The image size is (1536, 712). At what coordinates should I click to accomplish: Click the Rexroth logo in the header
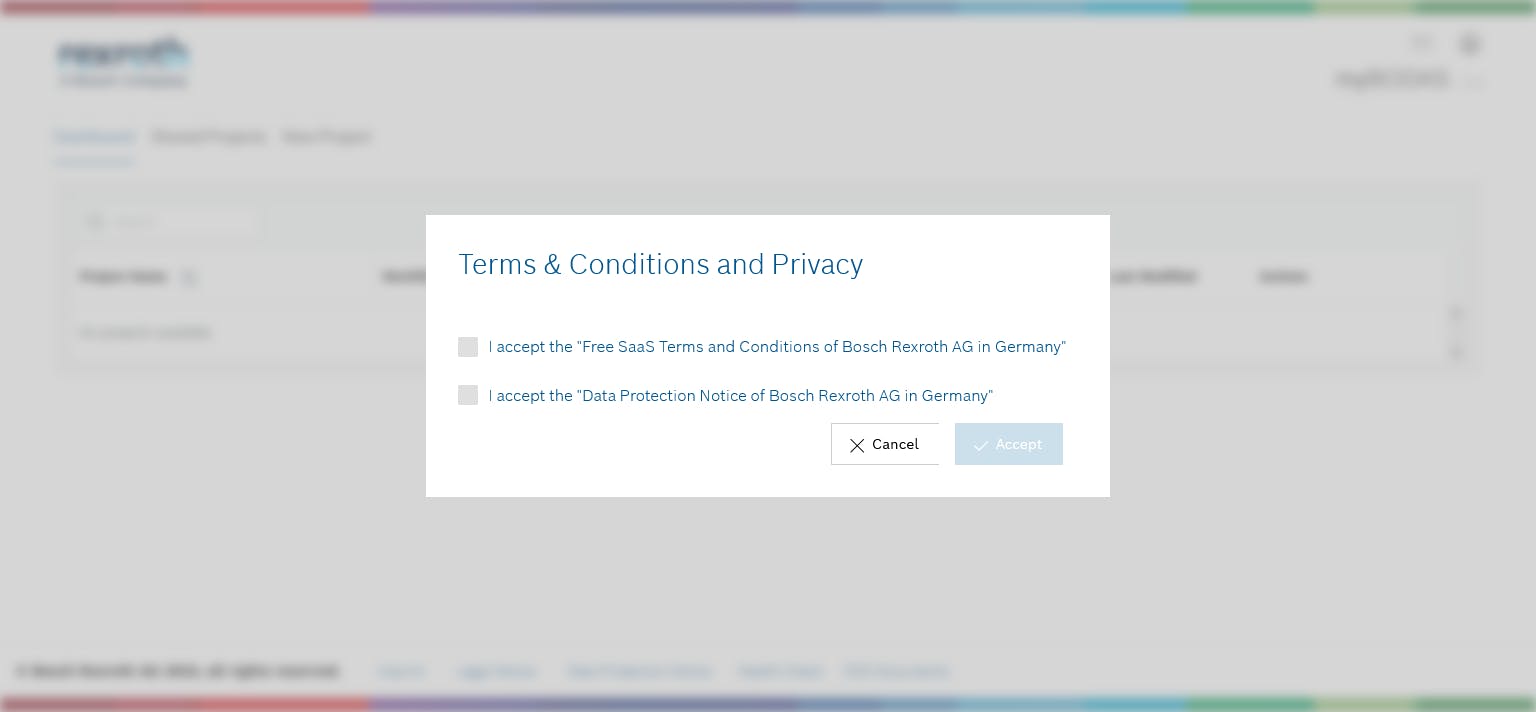(122, 62)
